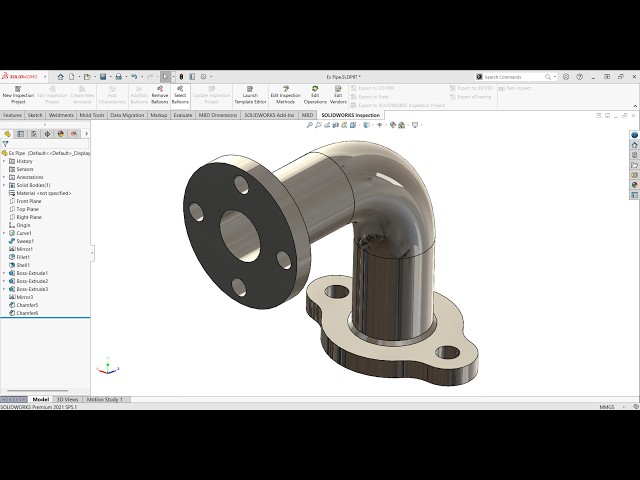This screenshot has height=480, width=640.
Task: Activate the Select cursor tool
Action: click(165, 77)
